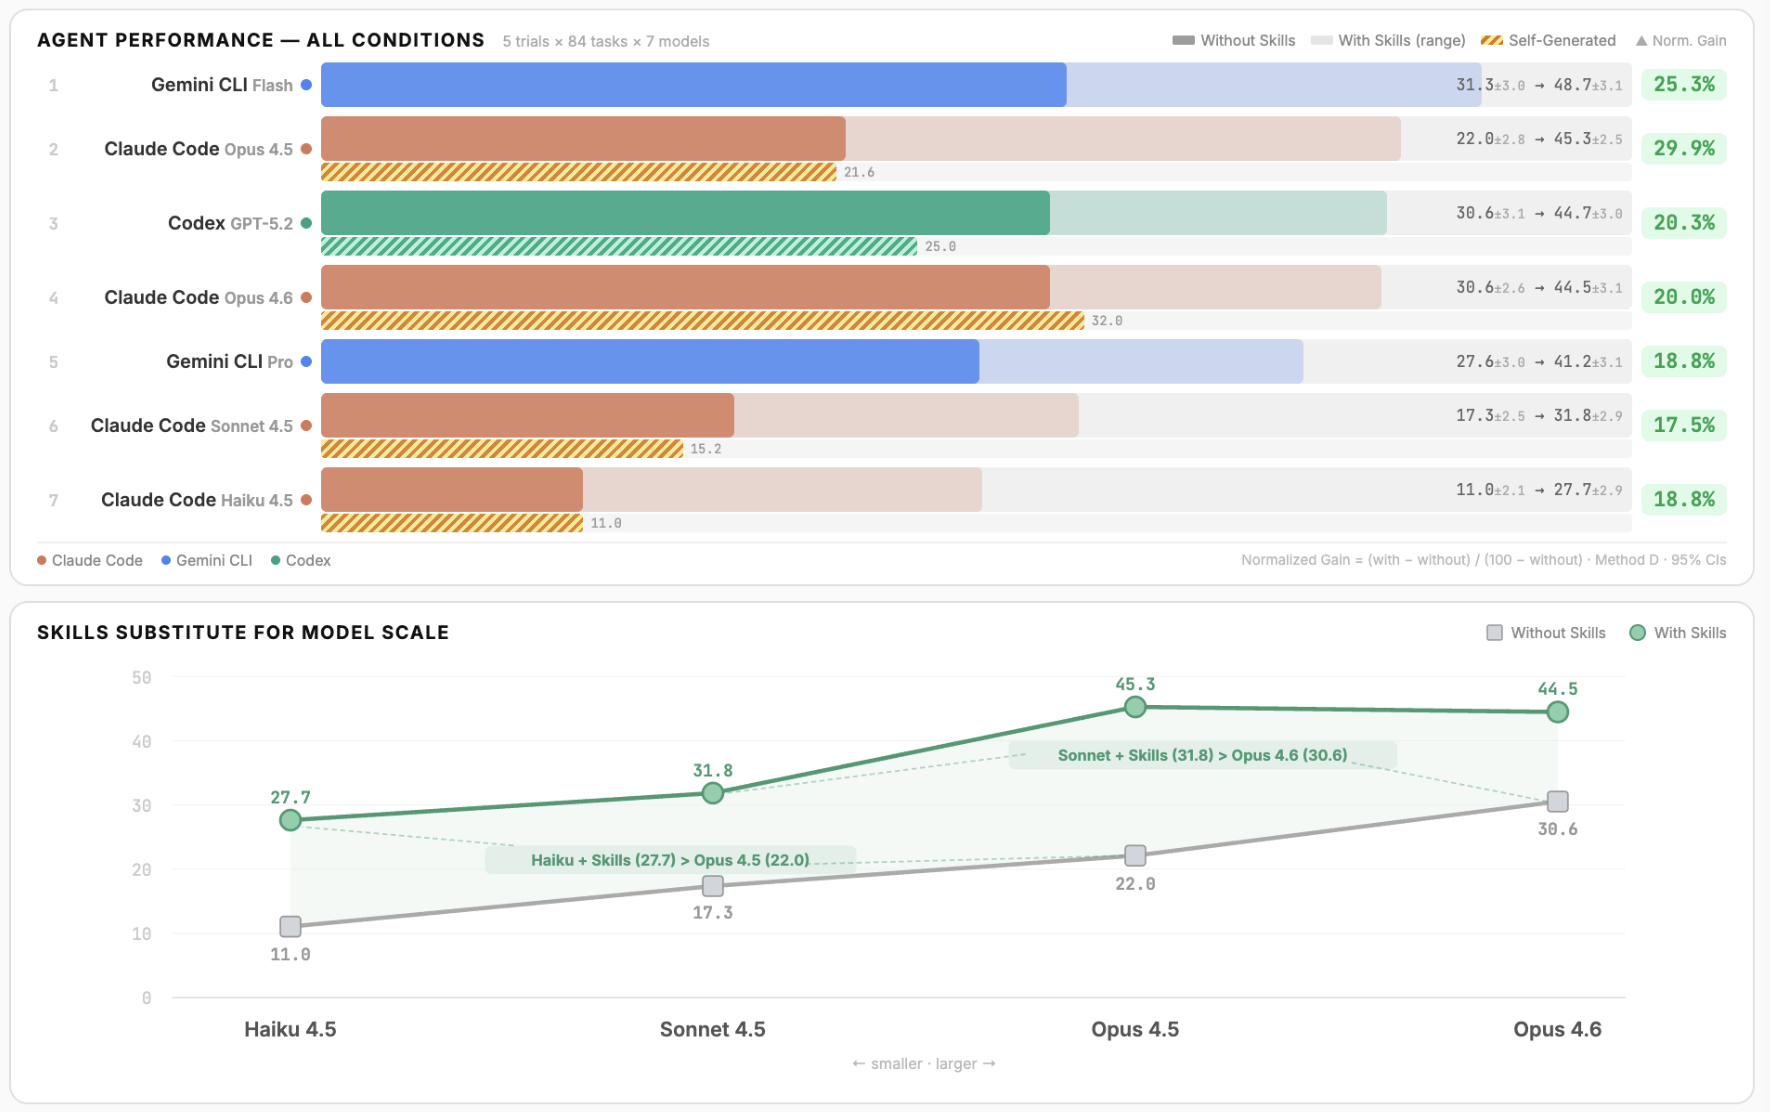Click the blue dot next to Gemini CLI Flash
This screenshot has width=1770, height=1112.
click(306, 85)
